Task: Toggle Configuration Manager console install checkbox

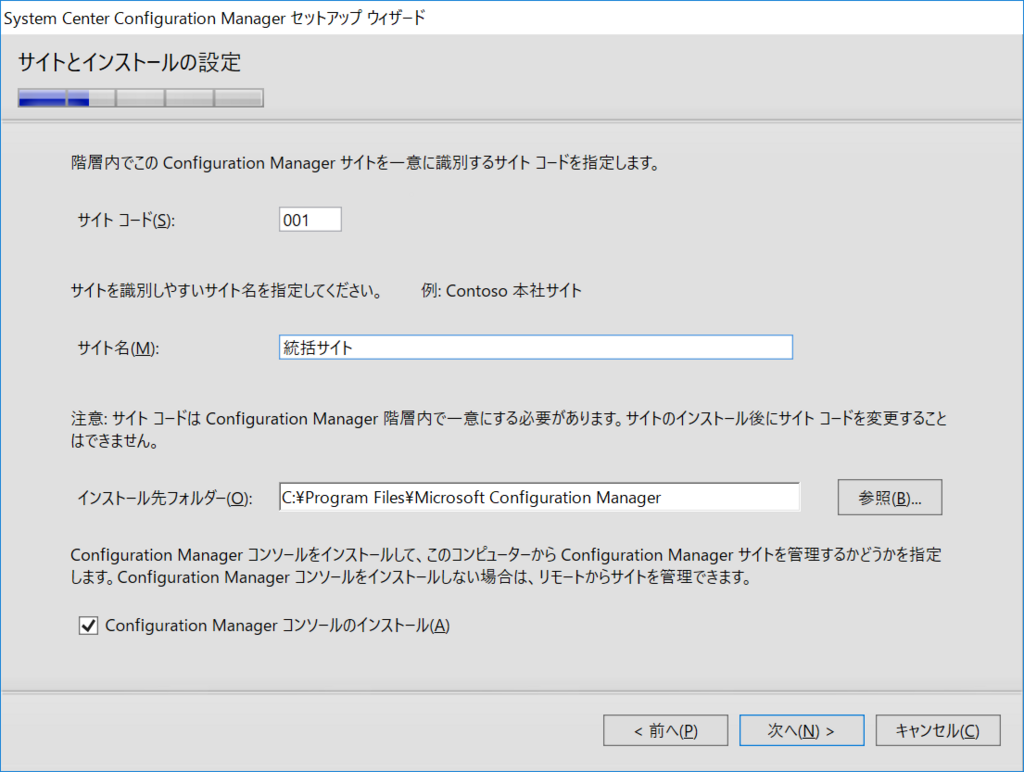Action: pyautogui.click(x=88, y=626)
